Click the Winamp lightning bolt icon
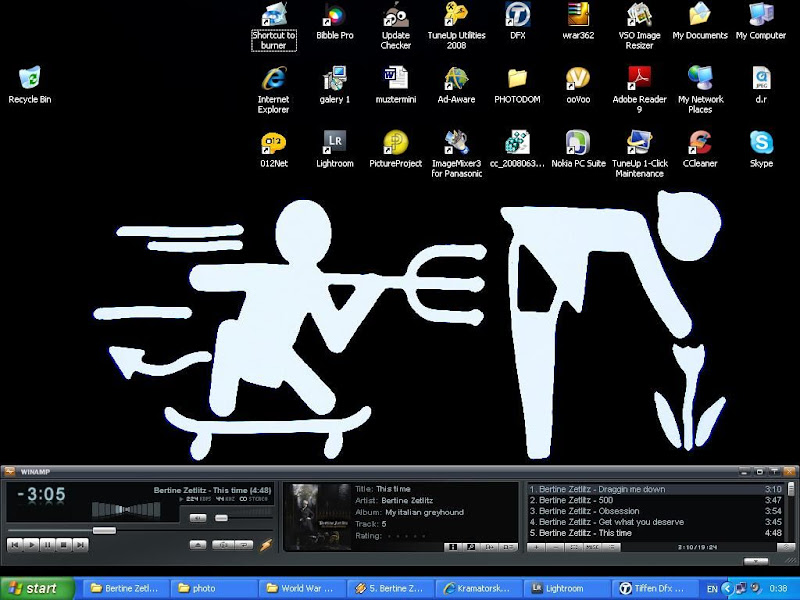The width and height of the screenshot is (800, 600). 266,545
